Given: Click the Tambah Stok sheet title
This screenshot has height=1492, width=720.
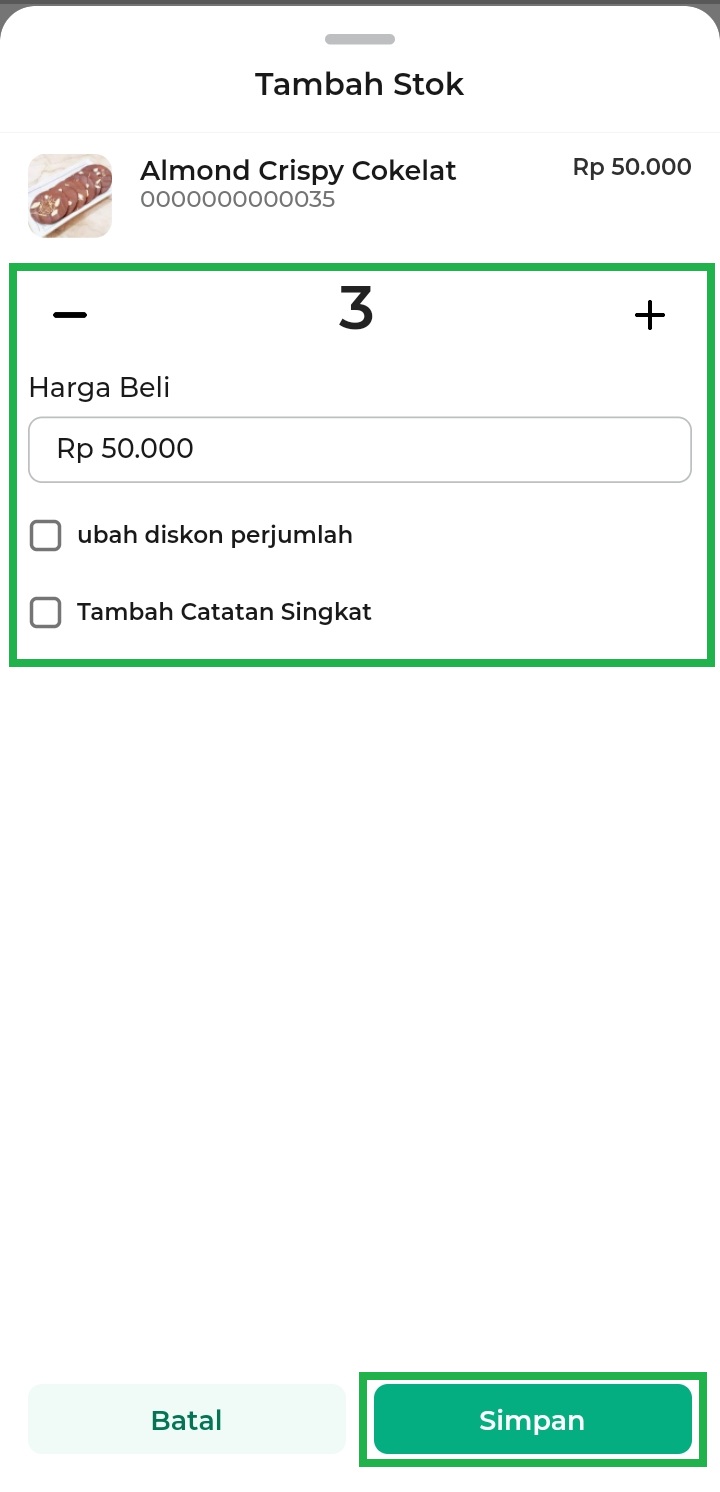Looking at the screenshot, I should pos(360,85).
